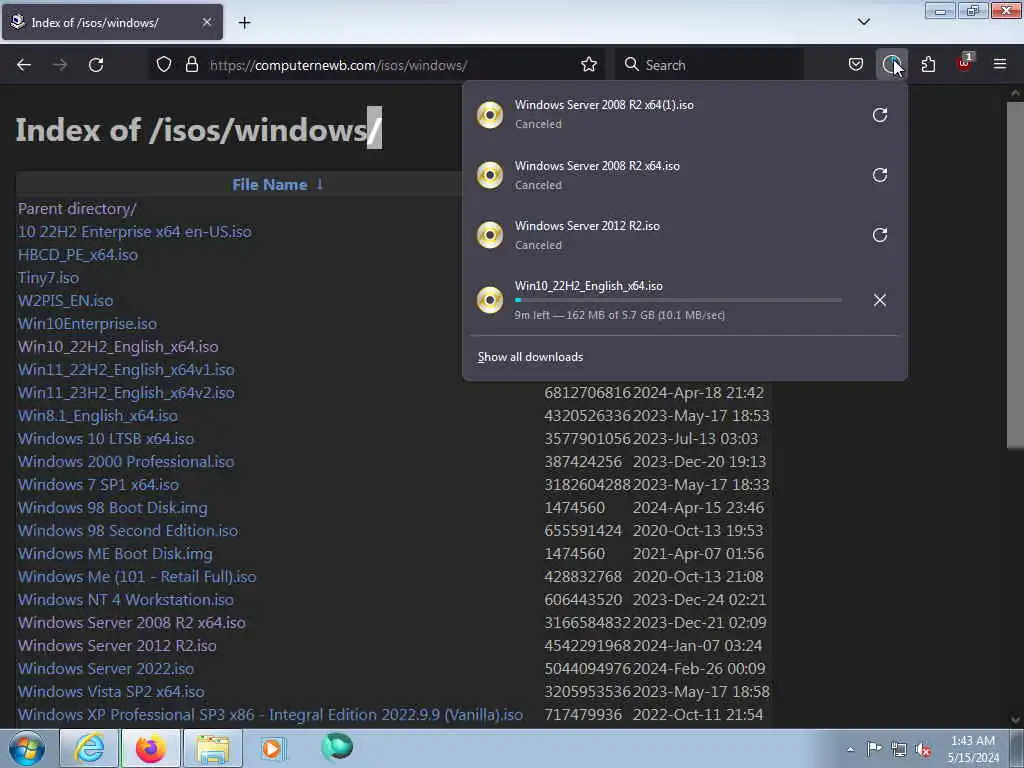View site security padlock information
Viewport: 1024px width, 768px height.
coord(191,65)
